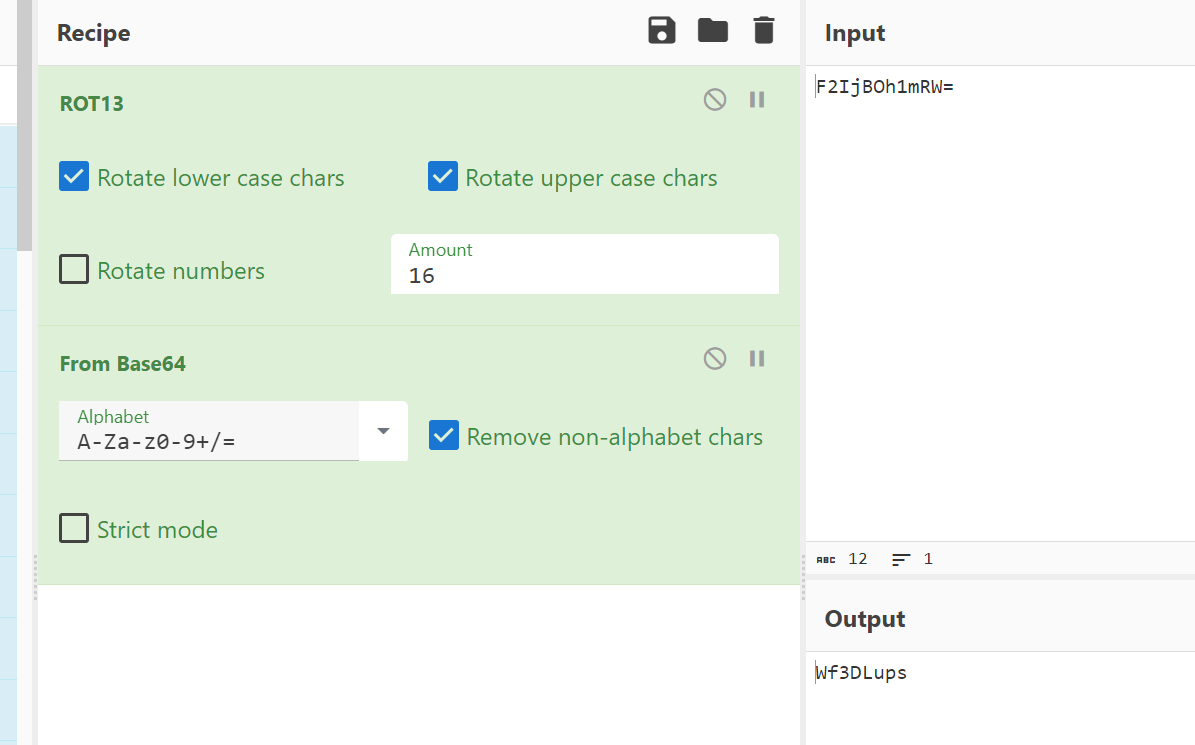Open the Load recipe folder icon

coord(713,31)
